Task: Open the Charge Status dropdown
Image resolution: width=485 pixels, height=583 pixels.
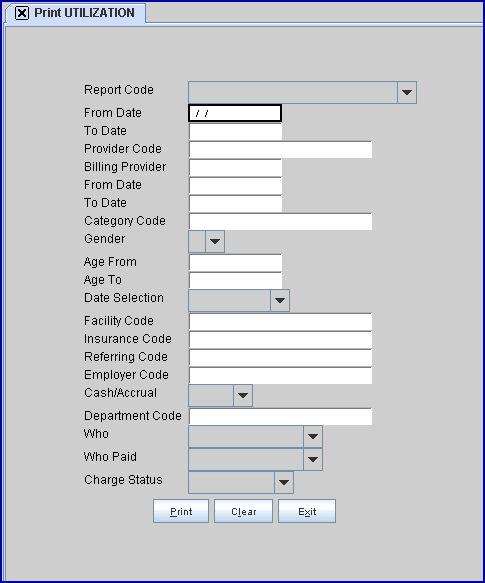Action: click(x=284, y=483)
